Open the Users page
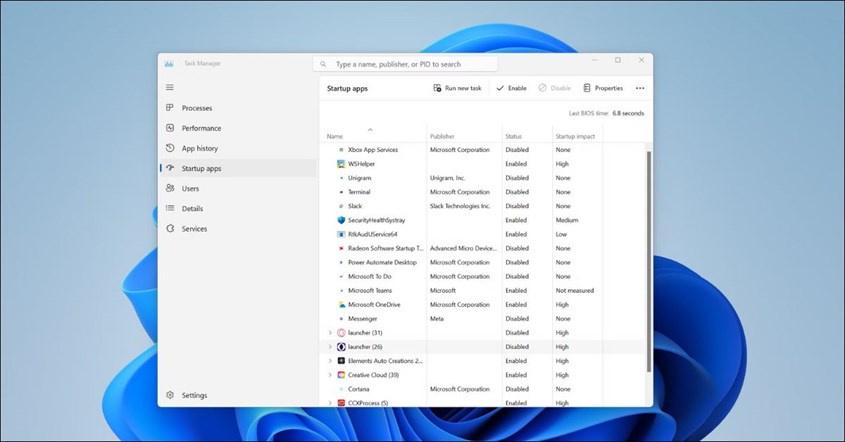Image resolution: width=845 pixels, height=442 pixels. pos(238,188)
